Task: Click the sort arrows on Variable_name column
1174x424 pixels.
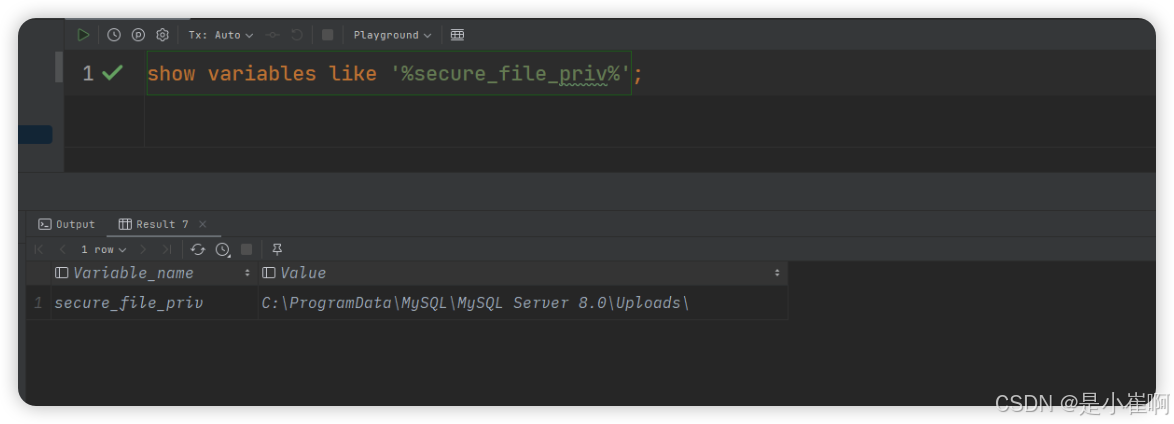Action: pyautogui.click(x=247, y=273)
